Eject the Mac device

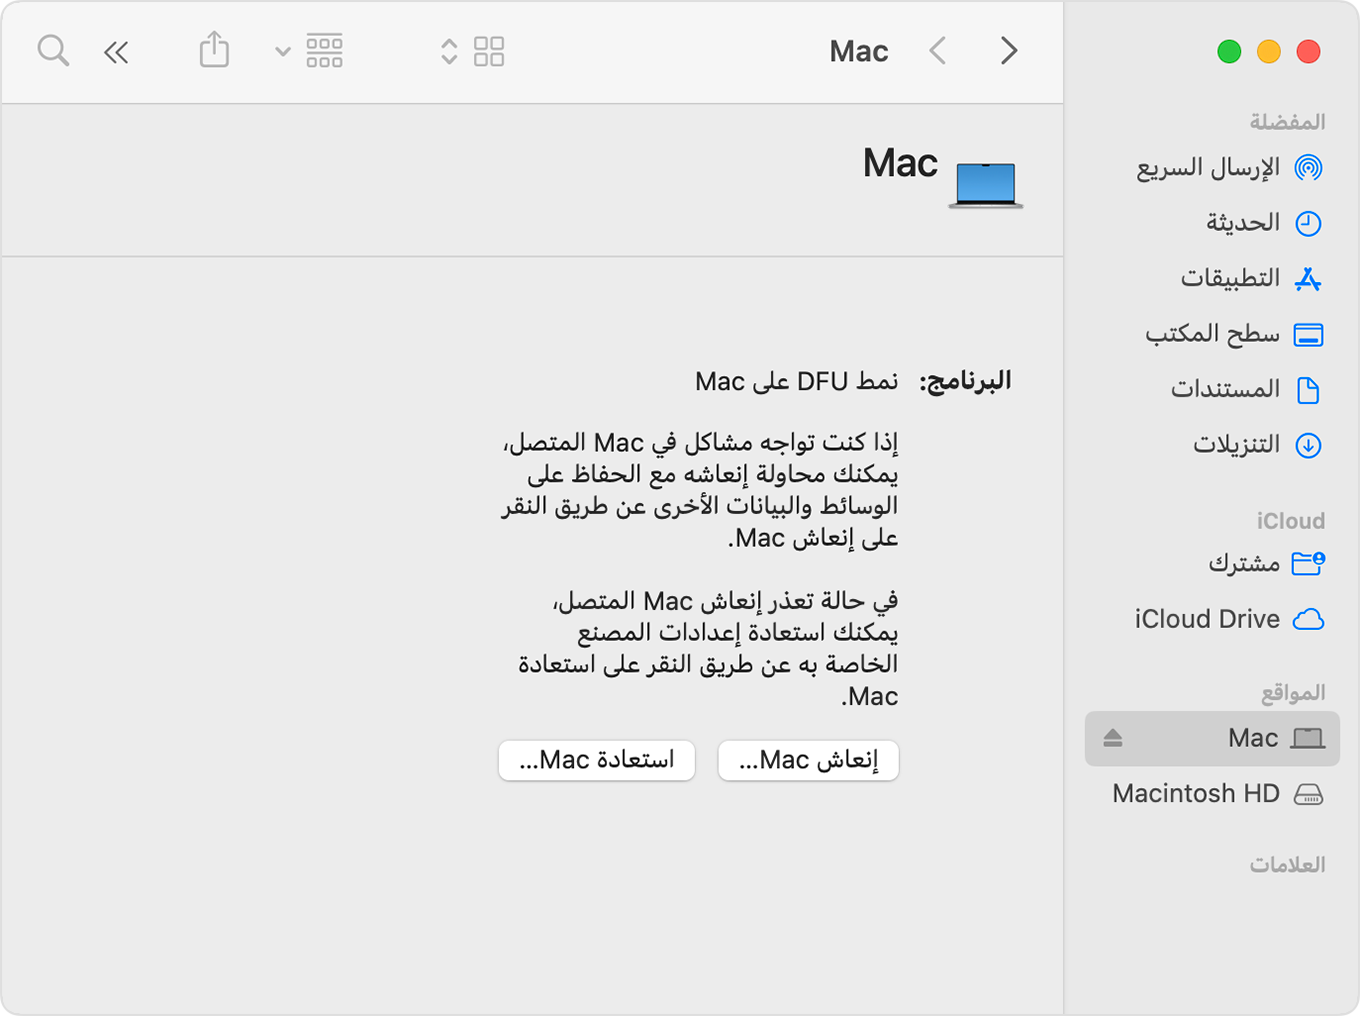tap(1113, 738)
